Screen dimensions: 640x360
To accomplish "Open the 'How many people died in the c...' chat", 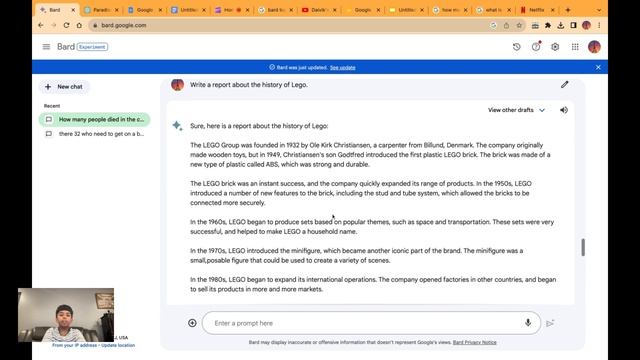I will pos(95,119).
